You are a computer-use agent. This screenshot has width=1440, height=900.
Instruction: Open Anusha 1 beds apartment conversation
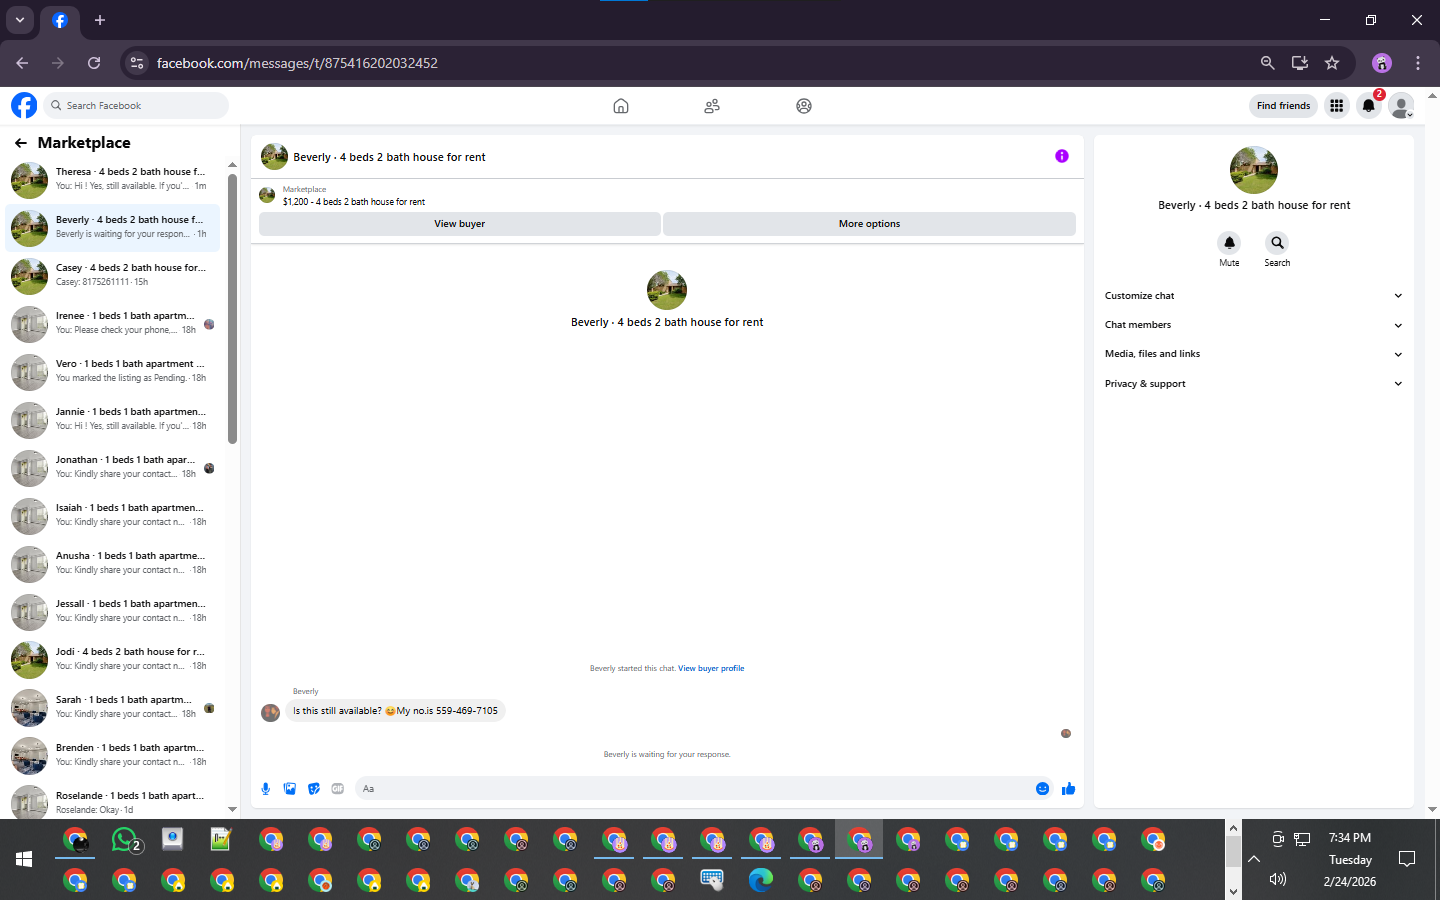click(113, 564)
